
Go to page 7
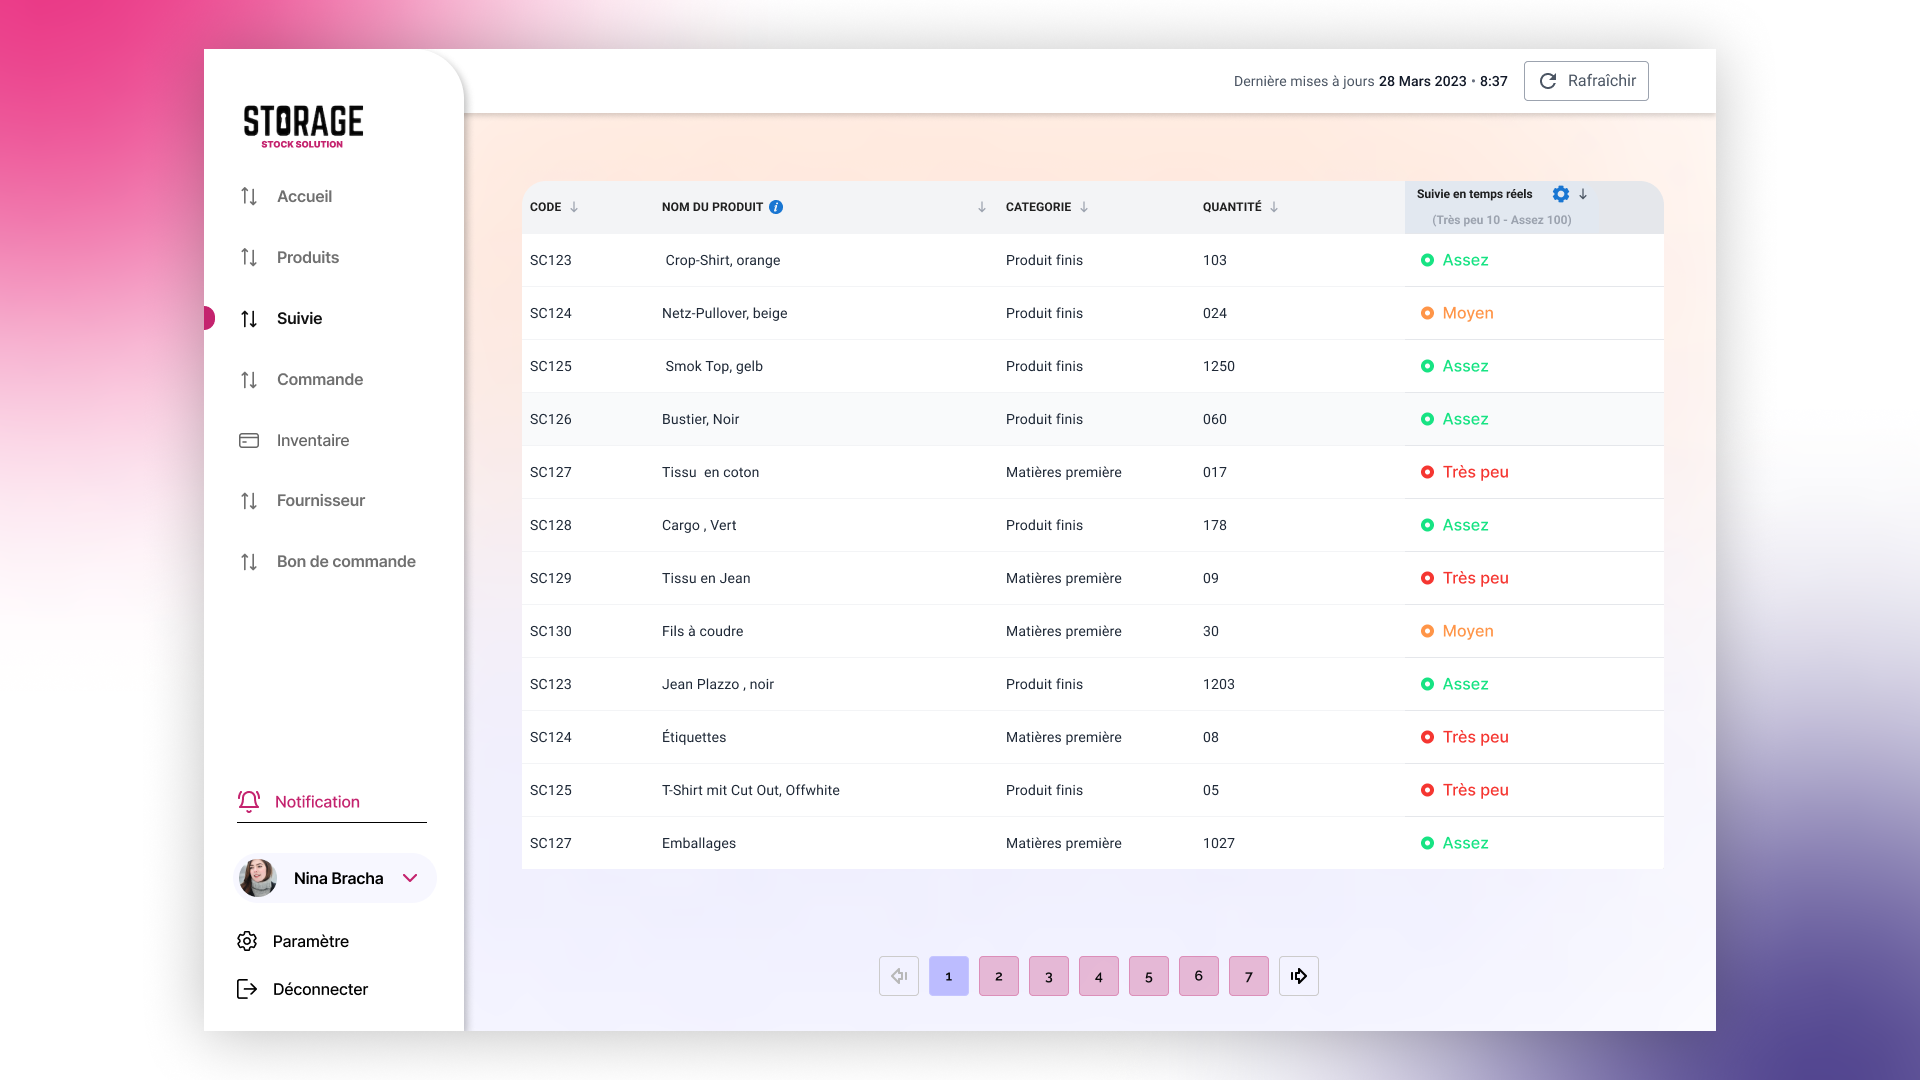click(1249, 976)
